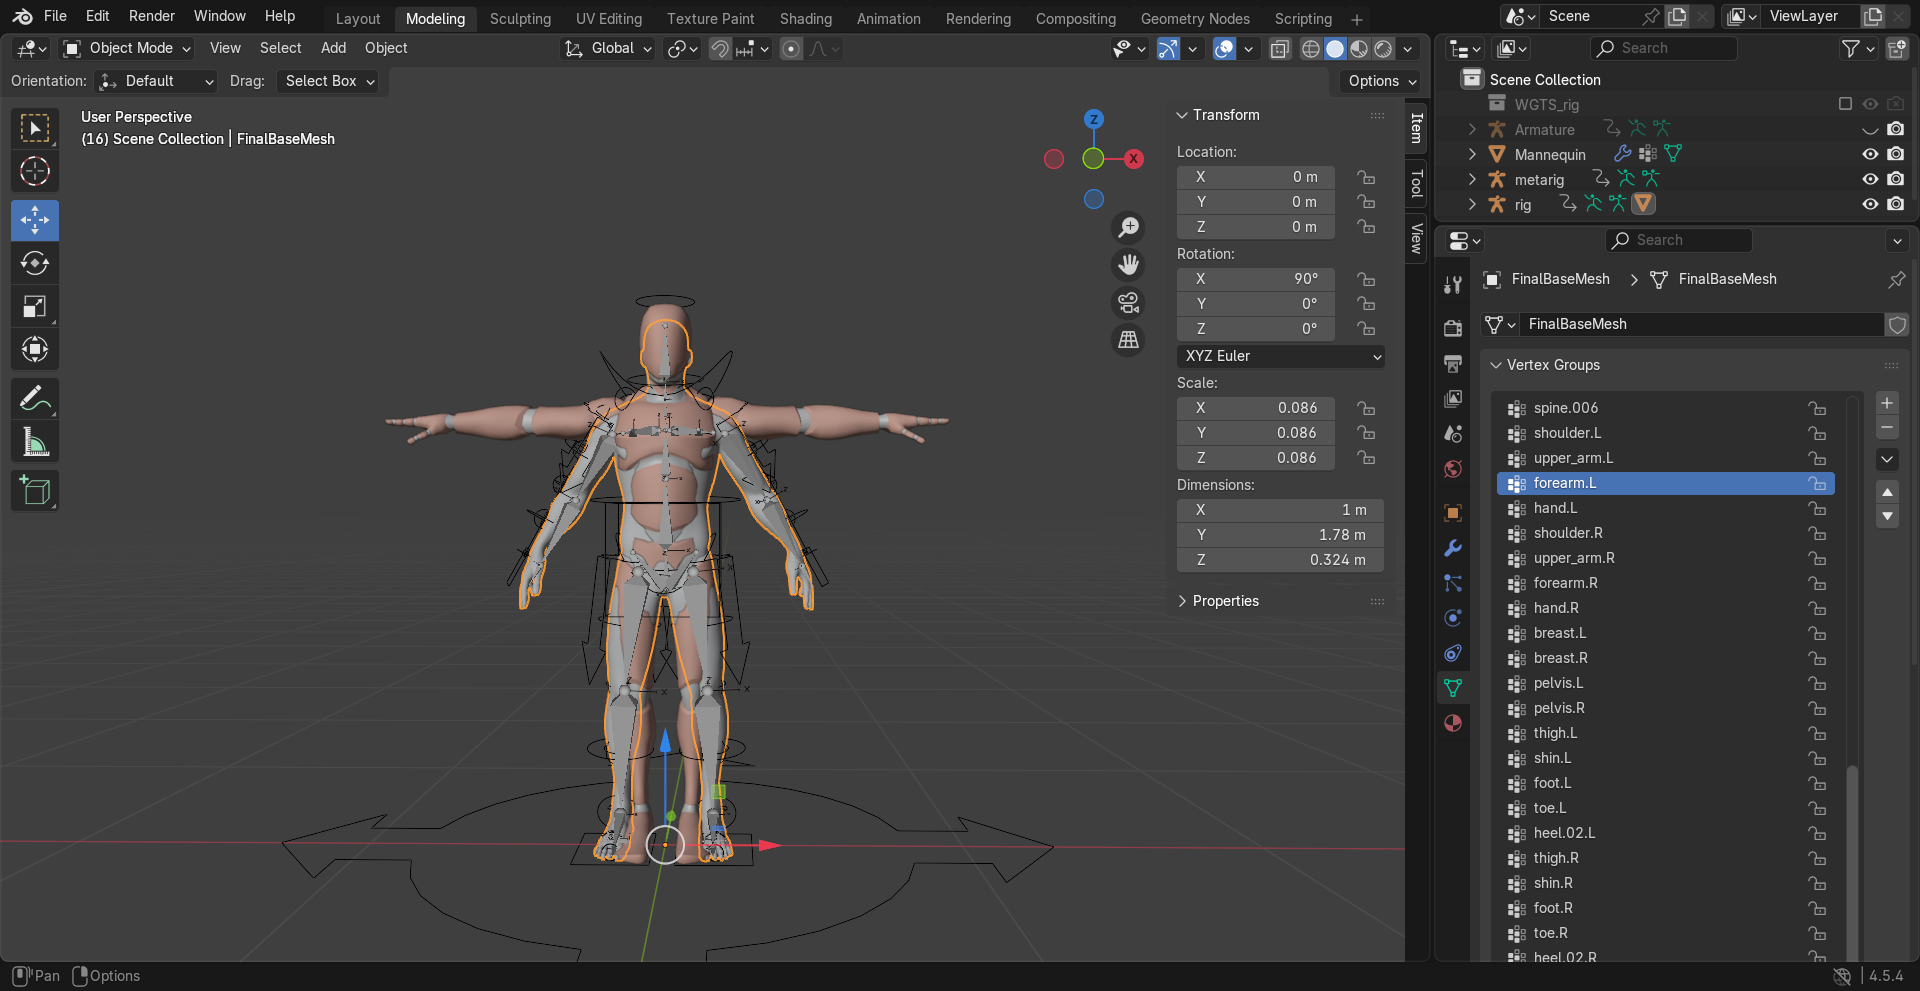This screenshot has height=991, width=1920.
Task: Select the Add Cube tool
Action: tap(35, 491)
